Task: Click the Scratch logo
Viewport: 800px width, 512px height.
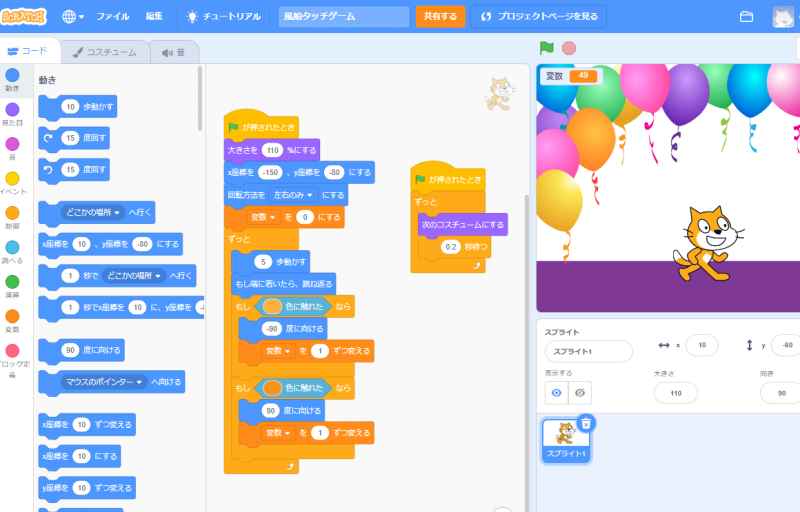Action: [x=23, y=16]
